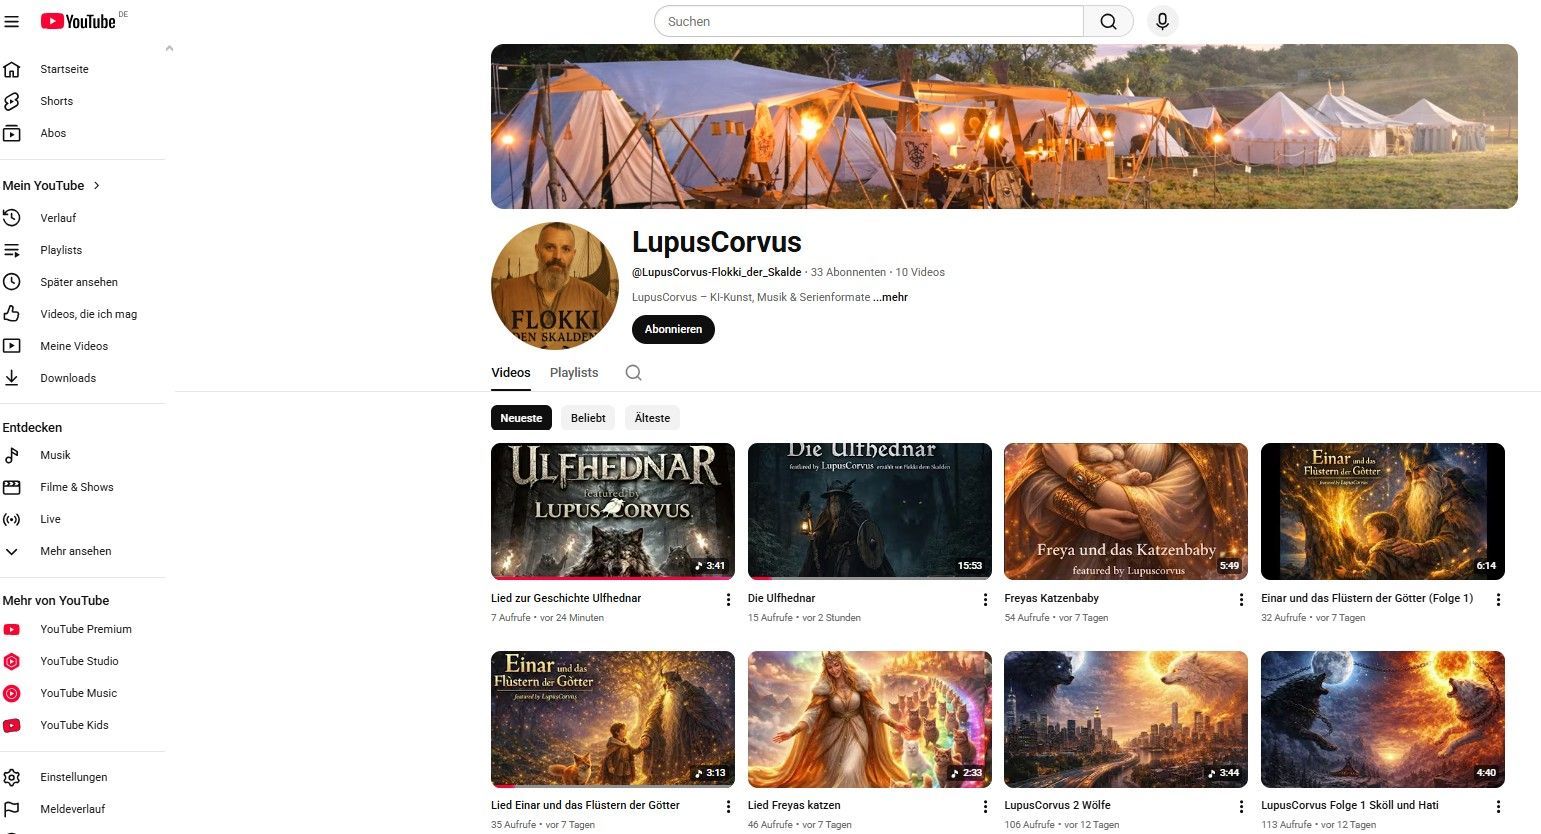Screen dimensions: 1541x834
Task: Open the LupusCorvus channel avatar
Action: 555,286
